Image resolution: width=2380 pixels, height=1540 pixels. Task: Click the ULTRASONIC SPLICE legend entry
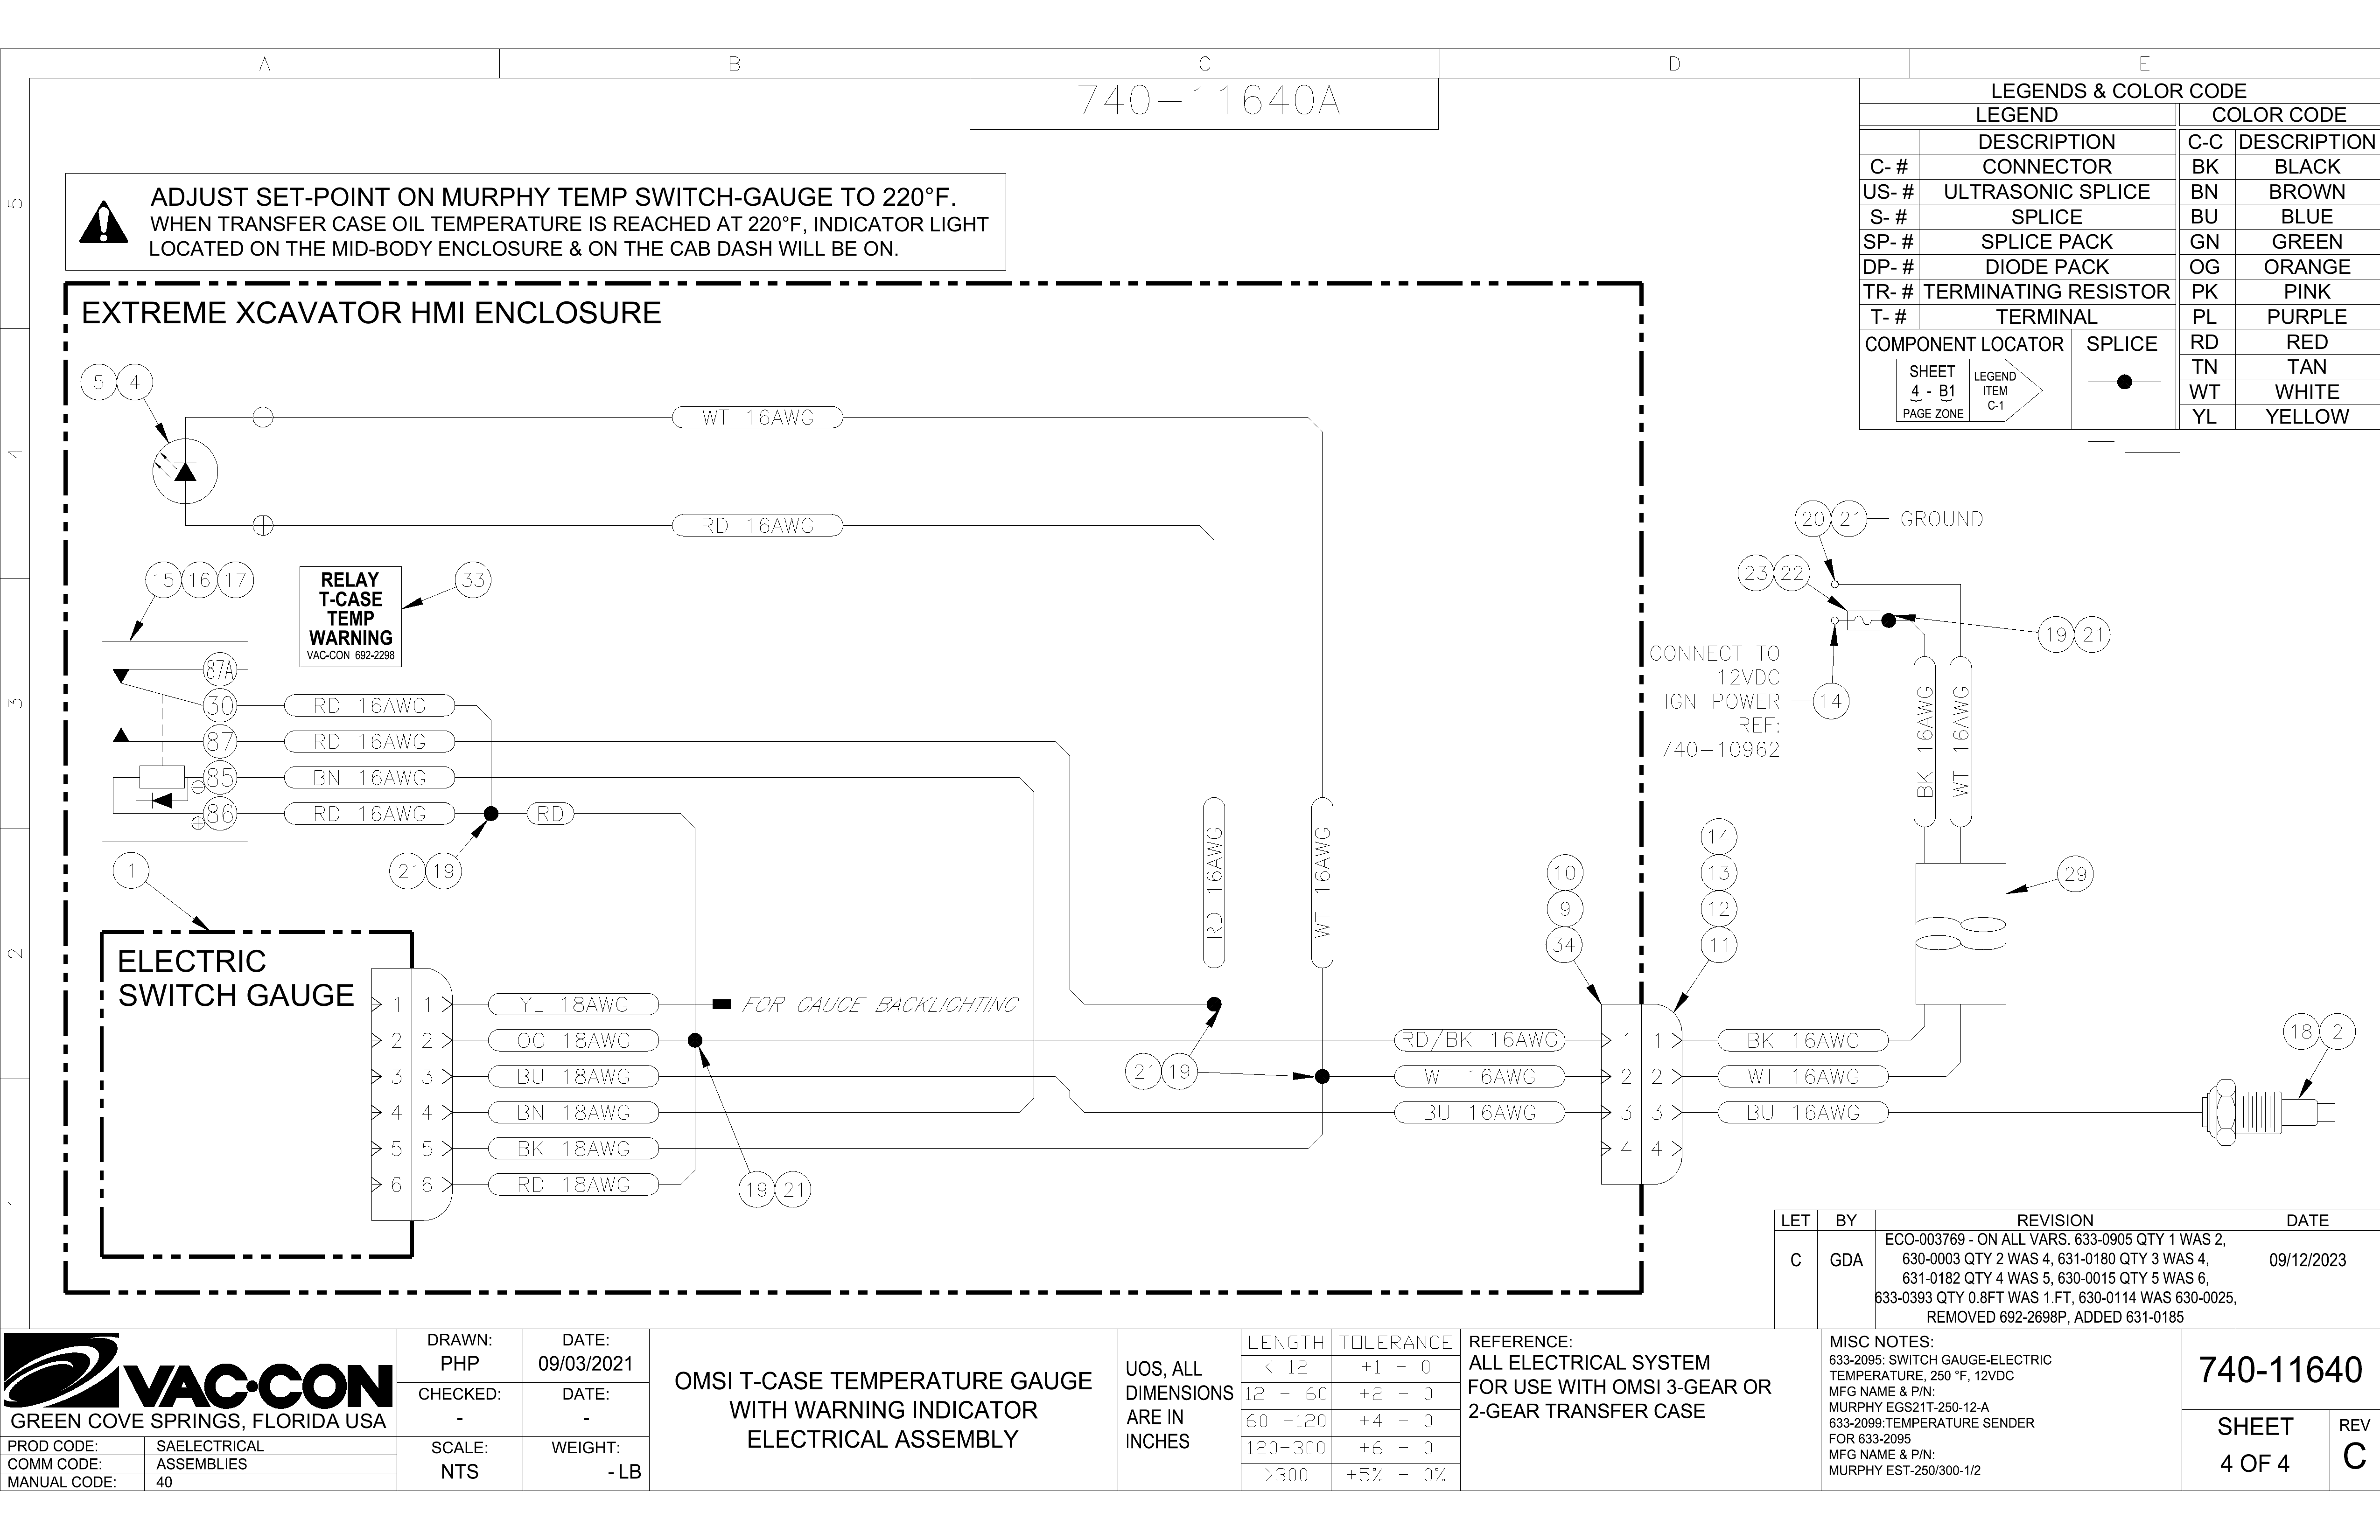(x=2047, y=192)
